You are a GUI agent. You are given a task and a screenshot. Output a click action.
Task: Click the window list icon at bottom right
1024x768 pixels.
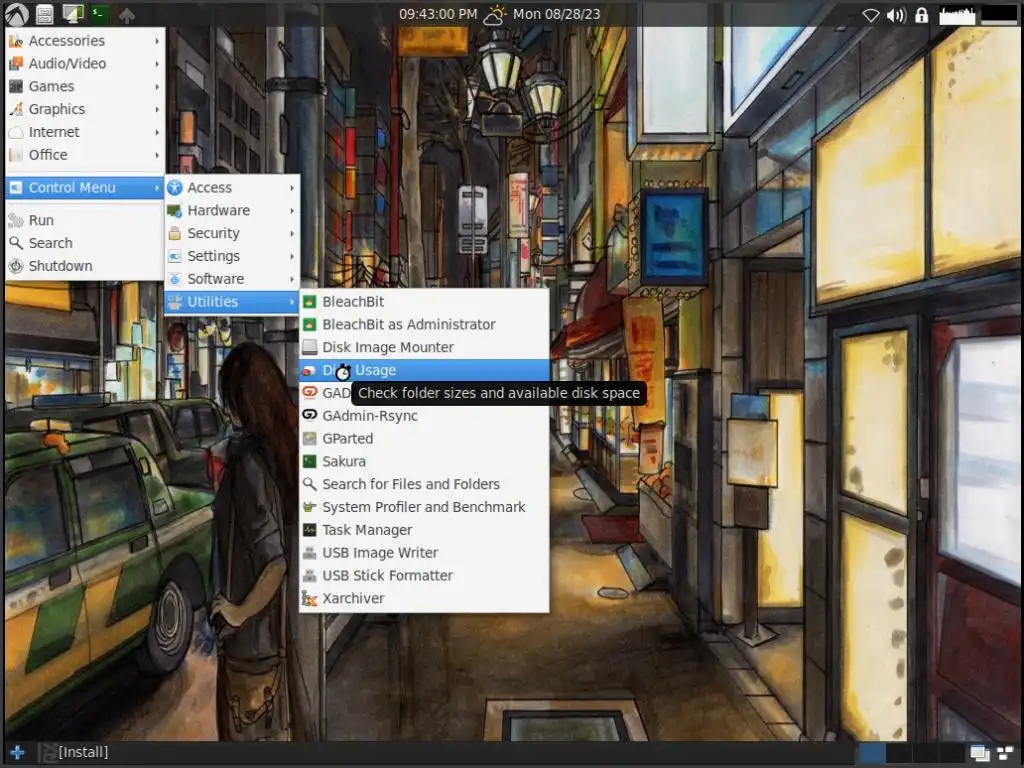[980, 753]
